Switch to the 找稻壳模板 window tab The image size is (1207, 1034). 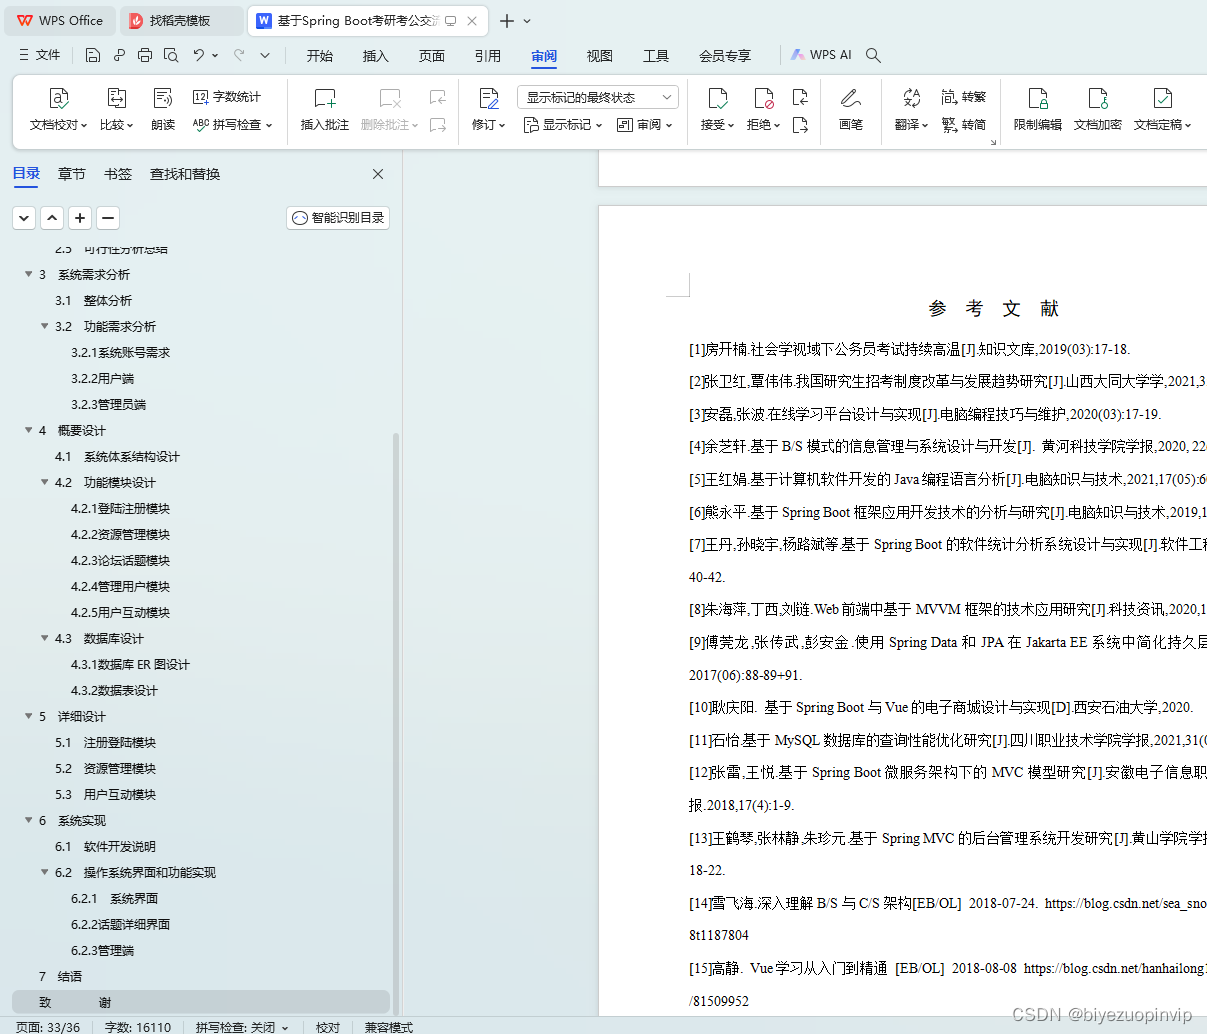click(x=180, y=20)
